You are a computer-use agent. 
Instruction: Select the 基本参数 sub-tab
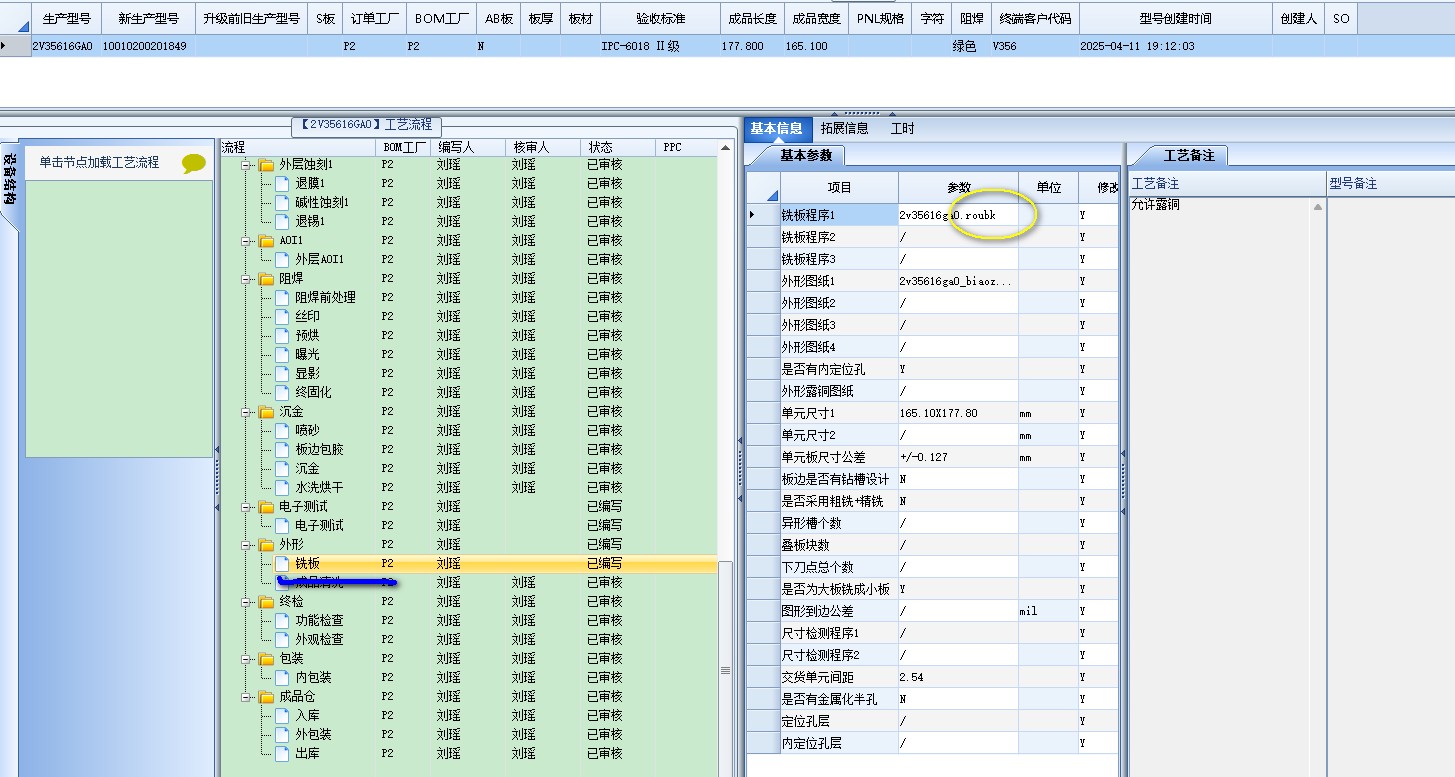(805, 156)
